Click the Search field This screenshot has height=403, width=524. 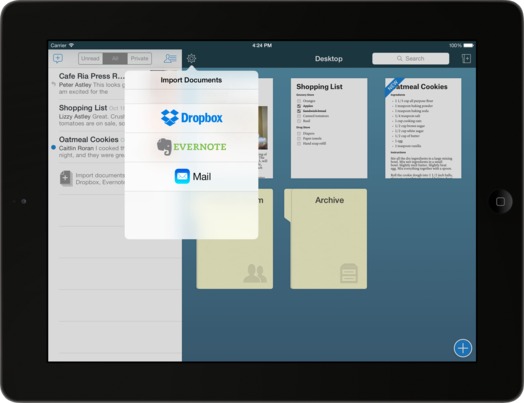coord(410,58)
